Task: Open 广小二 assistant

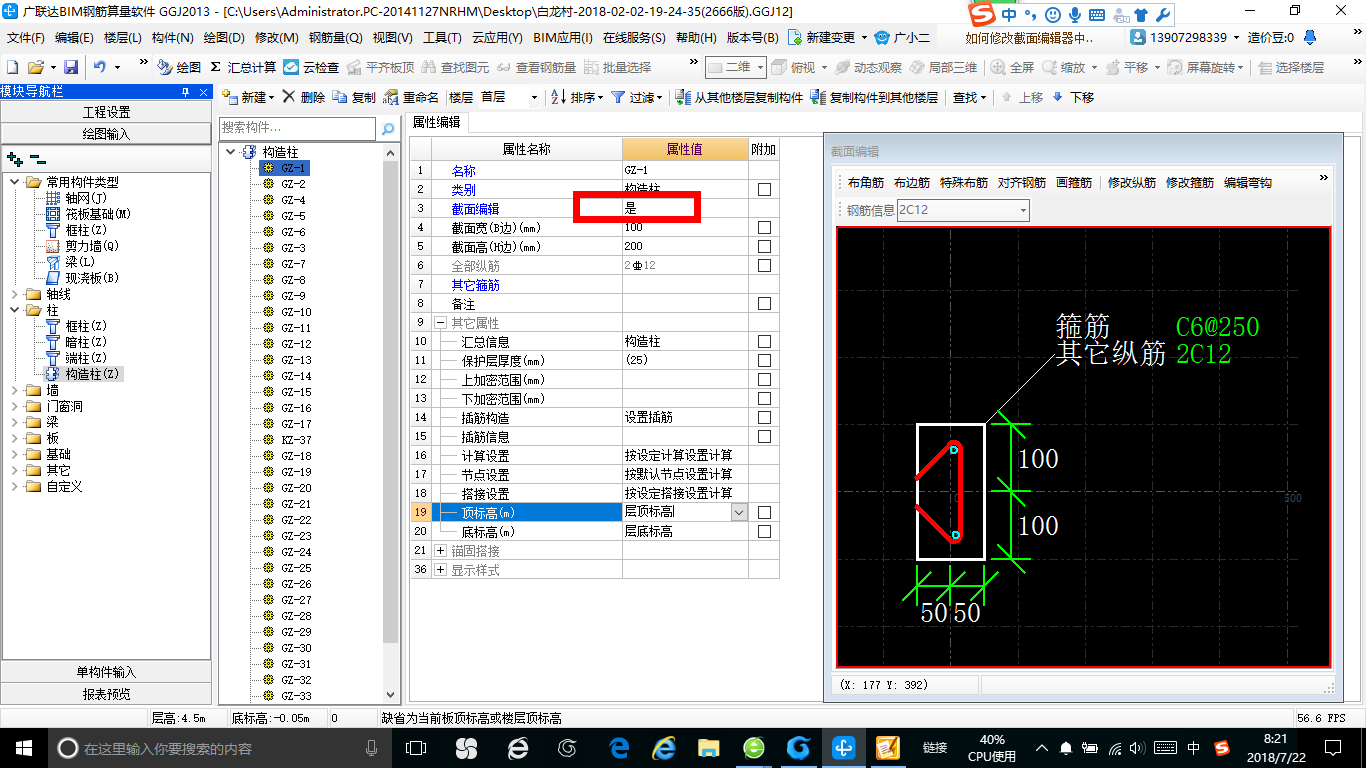Action: point(902,37)
